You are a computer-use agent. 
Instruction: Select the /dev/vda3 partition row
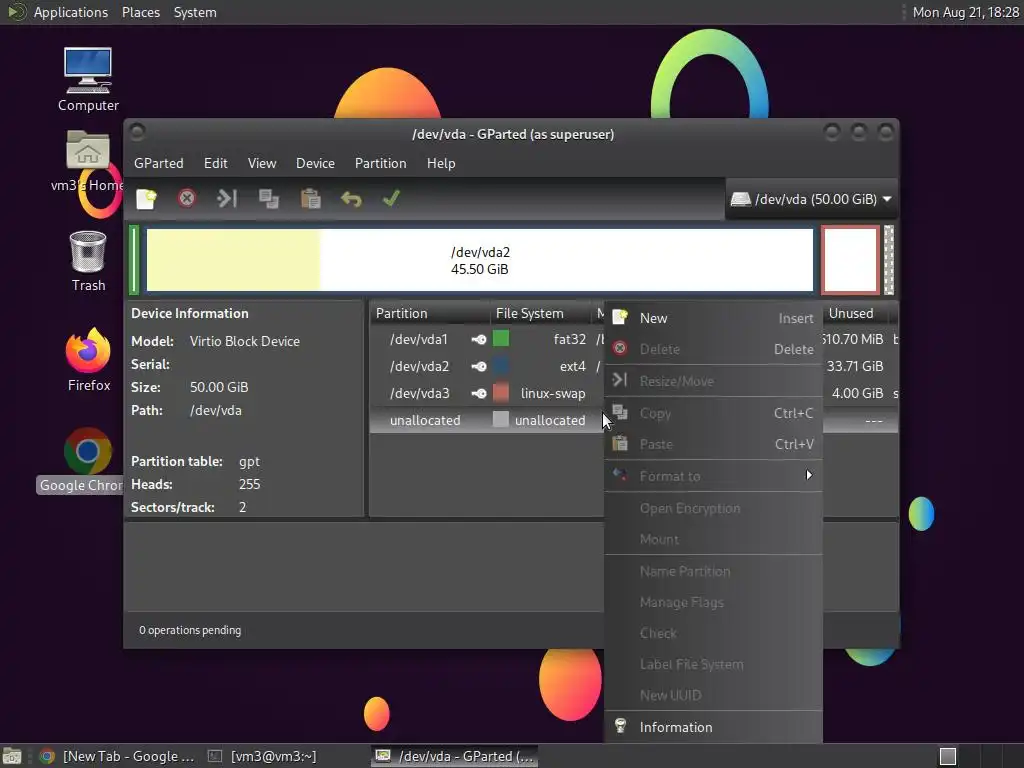point(487,393)
